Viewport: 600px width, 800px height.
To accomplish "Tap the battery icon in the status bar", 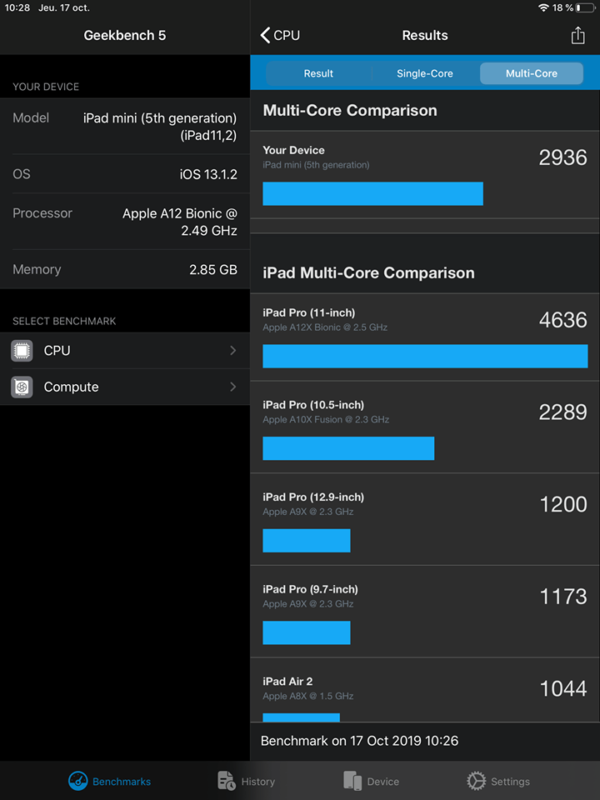I will [x=585, y=8].
